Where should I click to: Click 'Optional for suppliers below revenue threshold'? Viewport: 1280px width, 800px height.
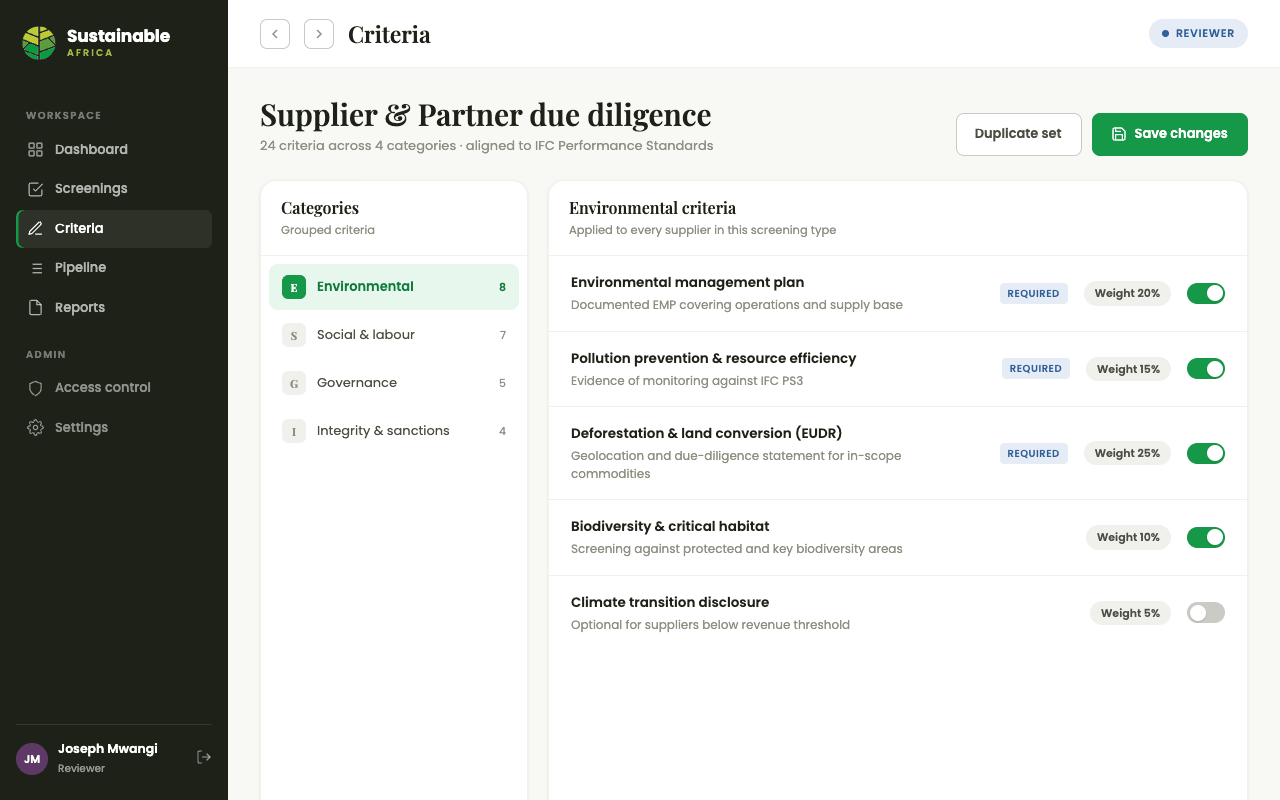(x=710, y=625)
